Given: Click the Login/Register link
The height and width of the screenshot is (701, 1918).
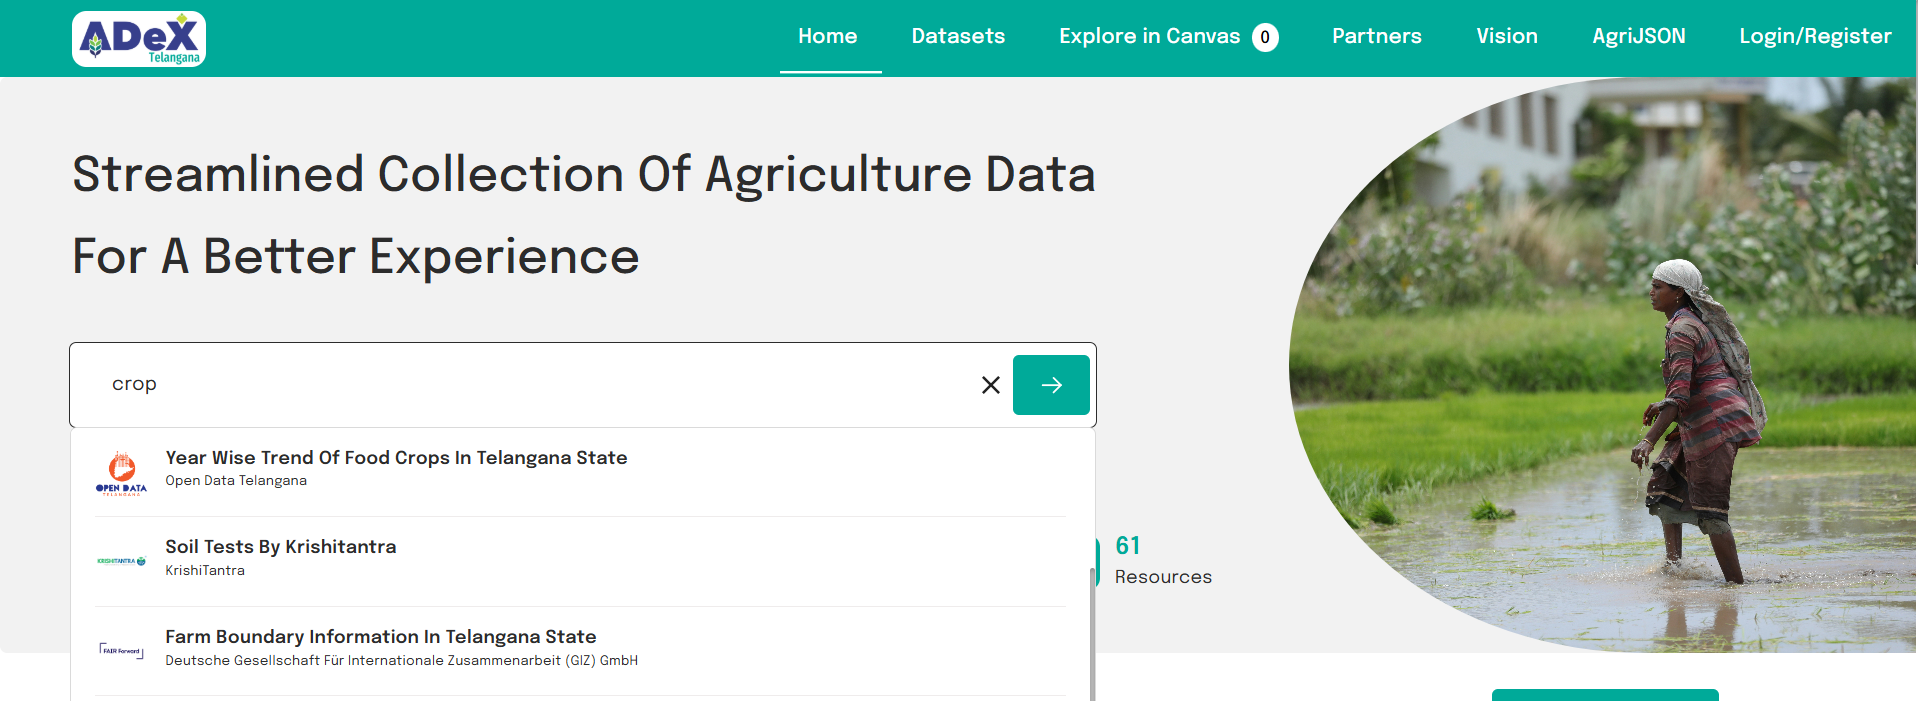Looking at the screenshot, I should pos(1814,36).
